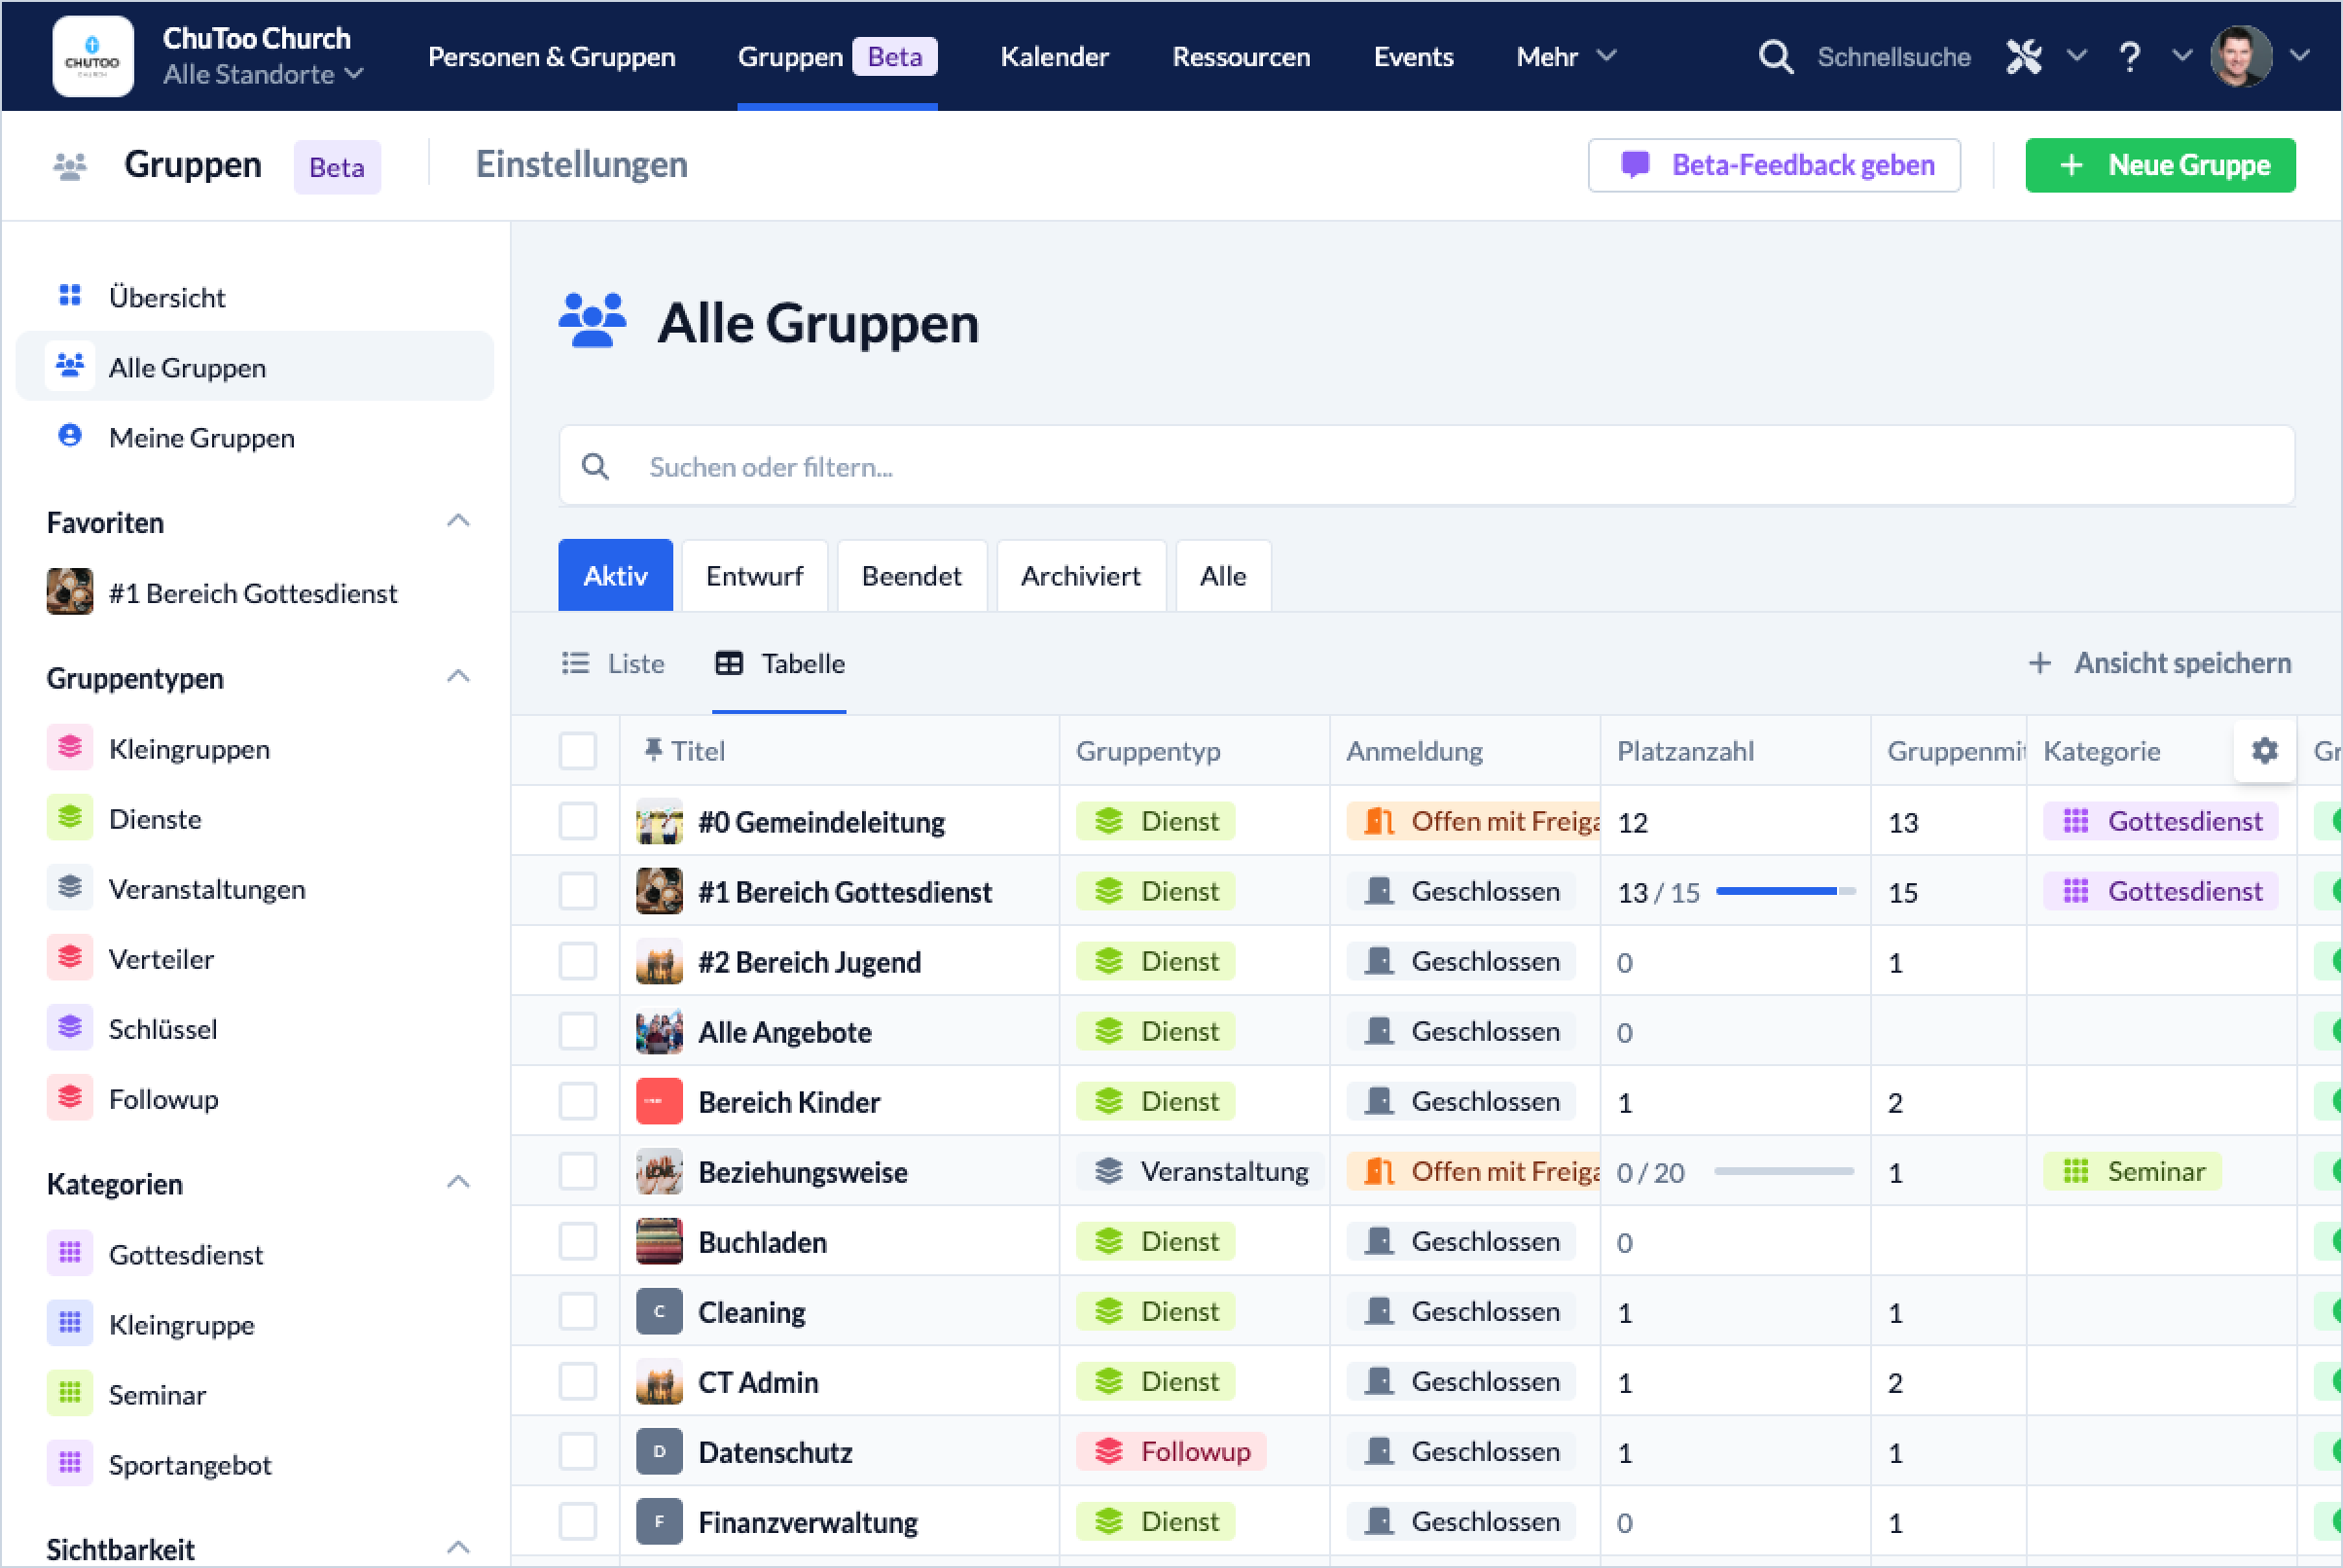This screenshot has height=1568, width=2343.
Task: Open the Übersicht grid icon
Action: [x=69, y=296]
